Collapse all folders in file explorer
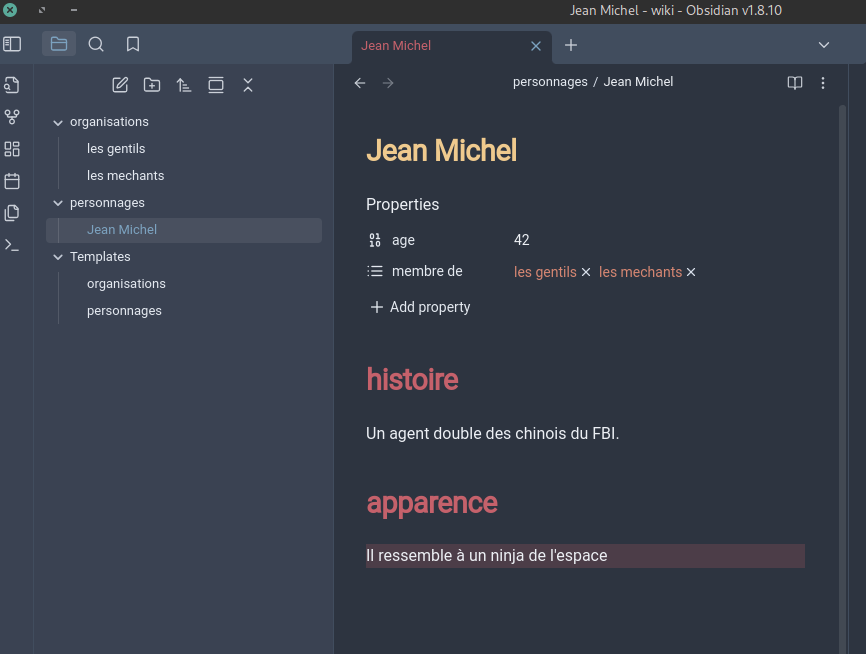 pos(248,85)
